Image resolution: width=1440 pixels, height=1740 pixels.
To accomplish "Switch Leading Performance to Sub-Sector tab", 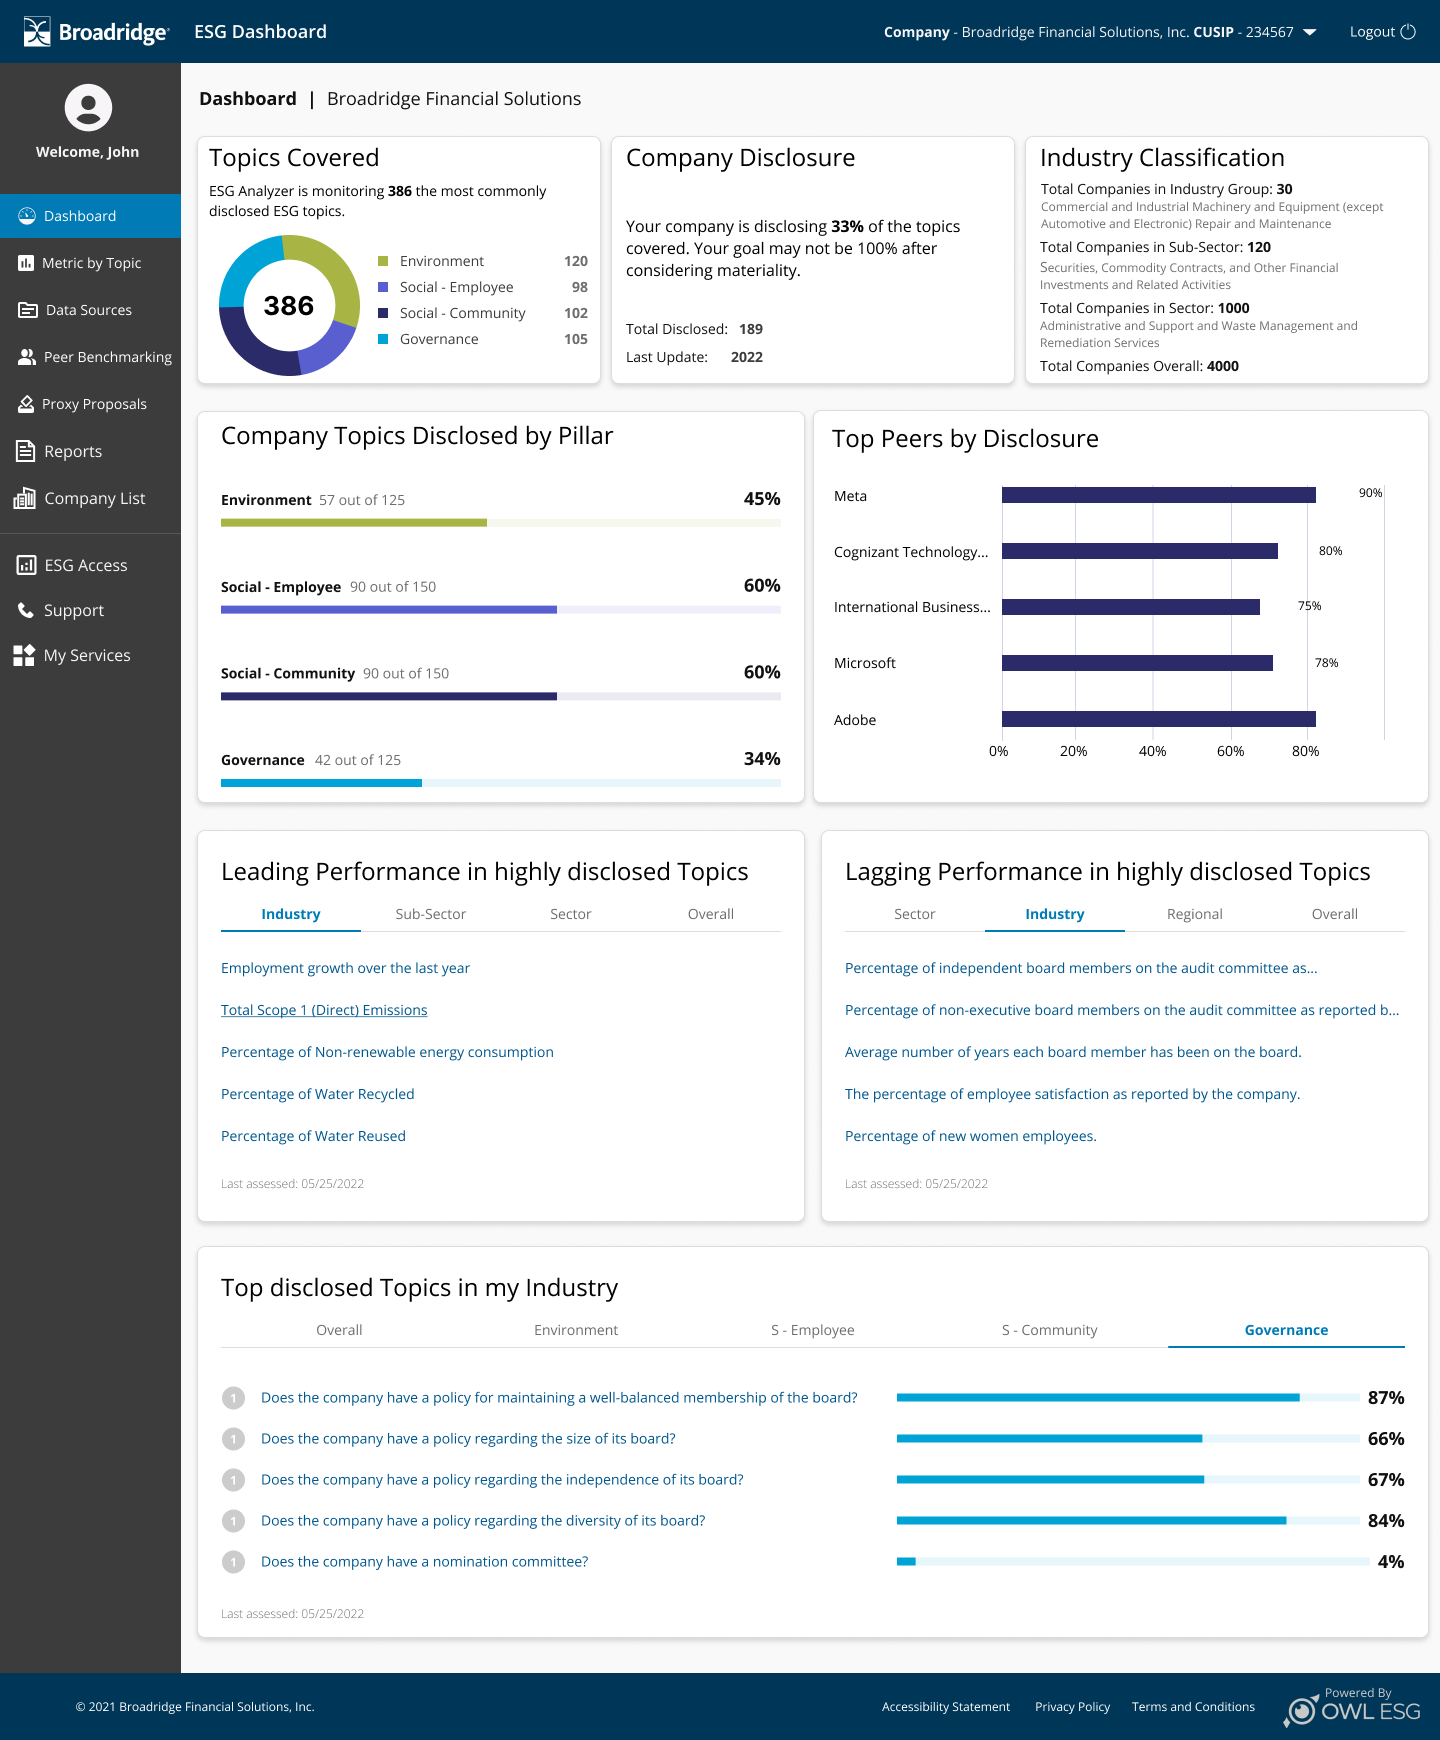I will (x=431, y=914).
